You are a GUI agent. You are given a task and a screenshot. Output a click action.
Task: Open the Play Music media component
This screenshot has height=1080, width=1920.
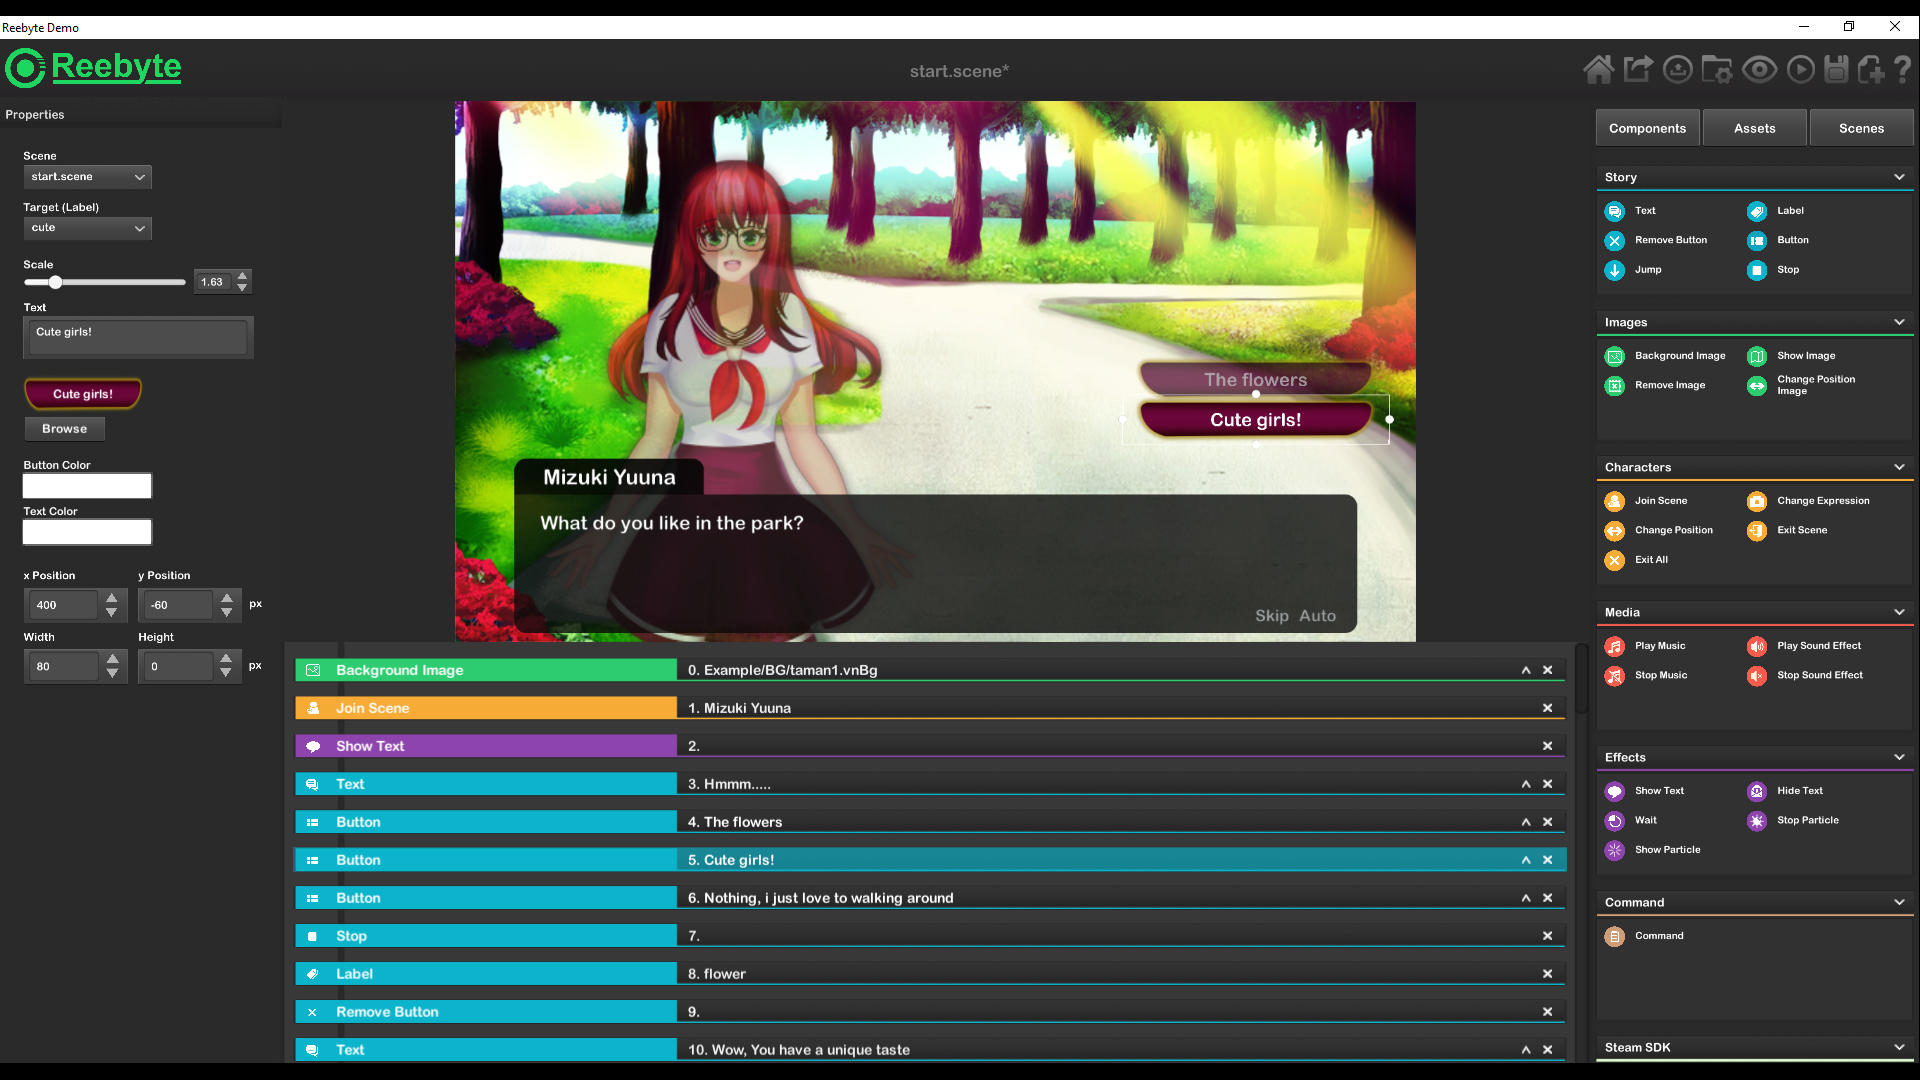click(1660, 645)
